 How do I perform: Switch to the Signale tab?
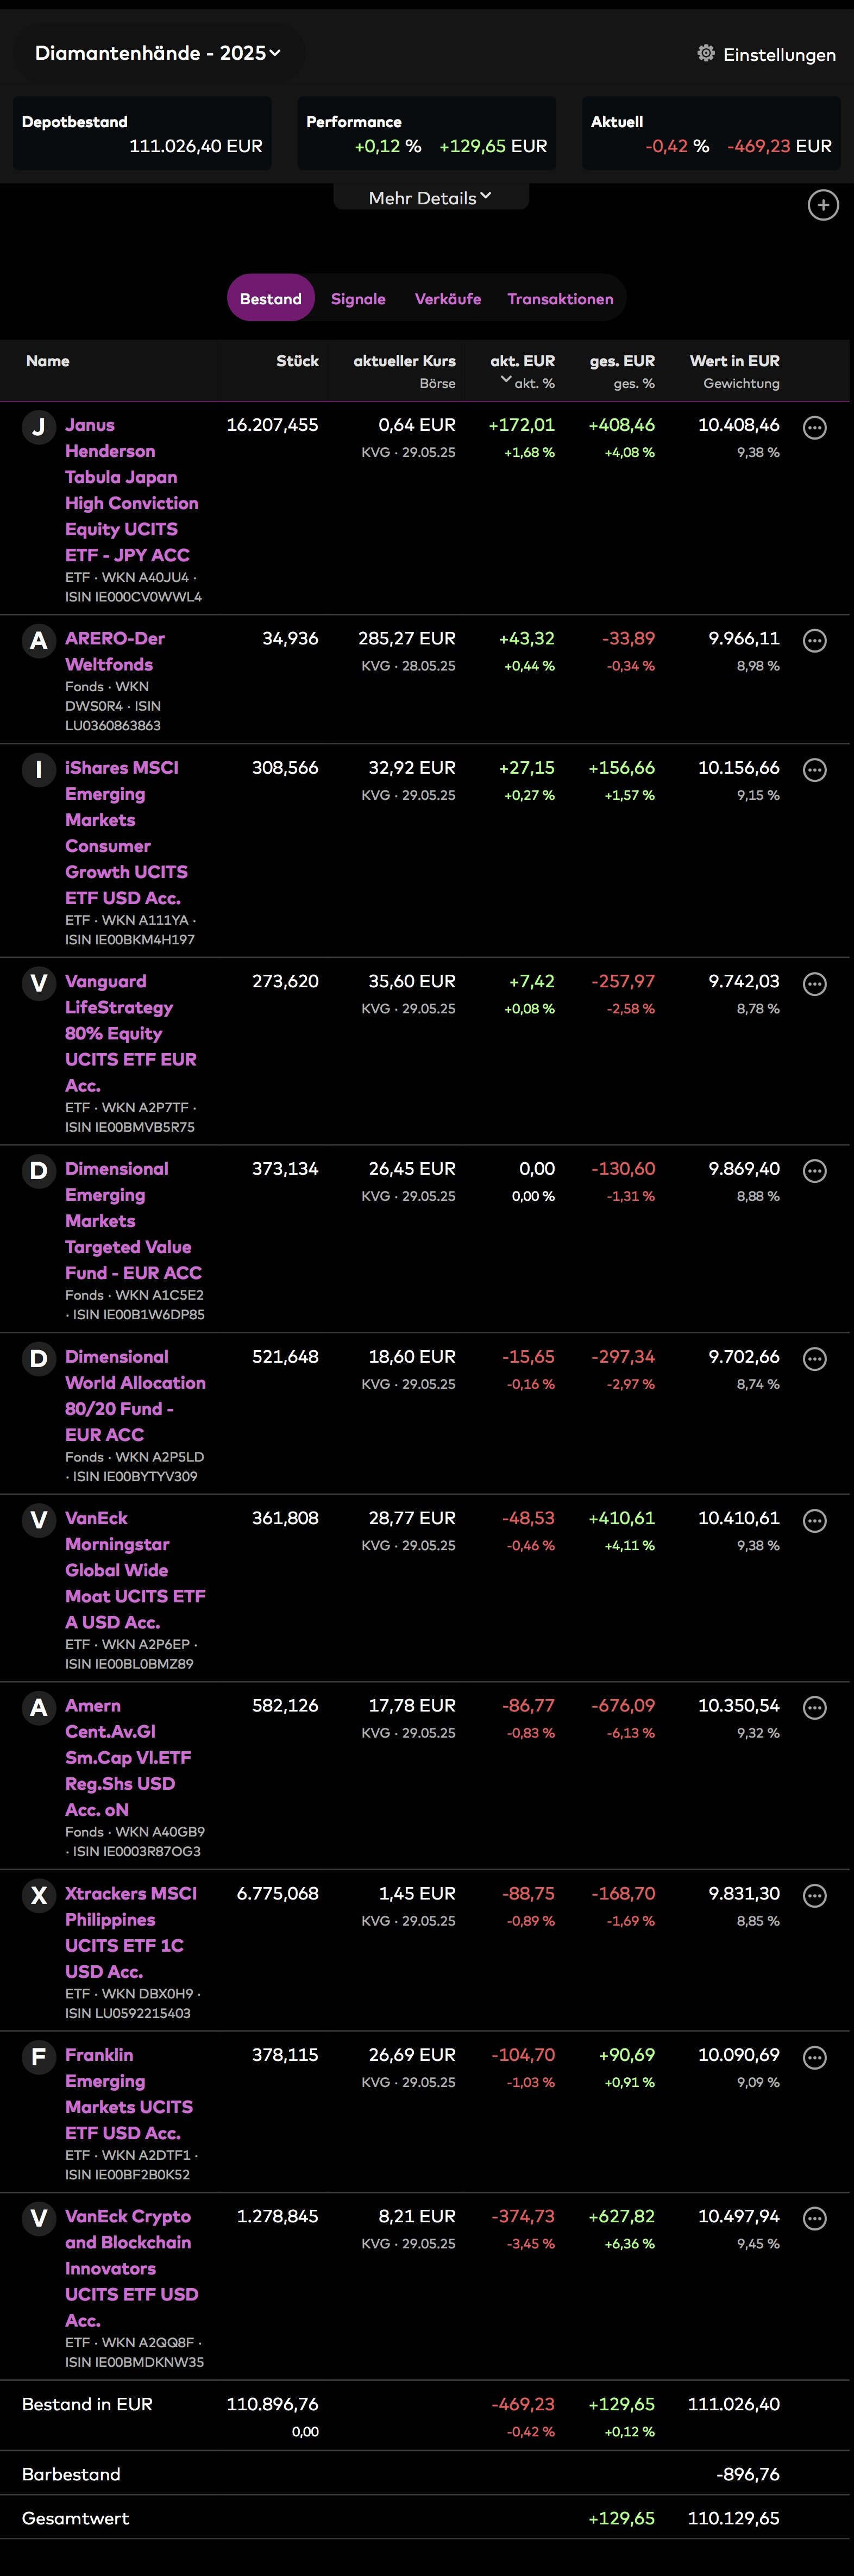358,299
